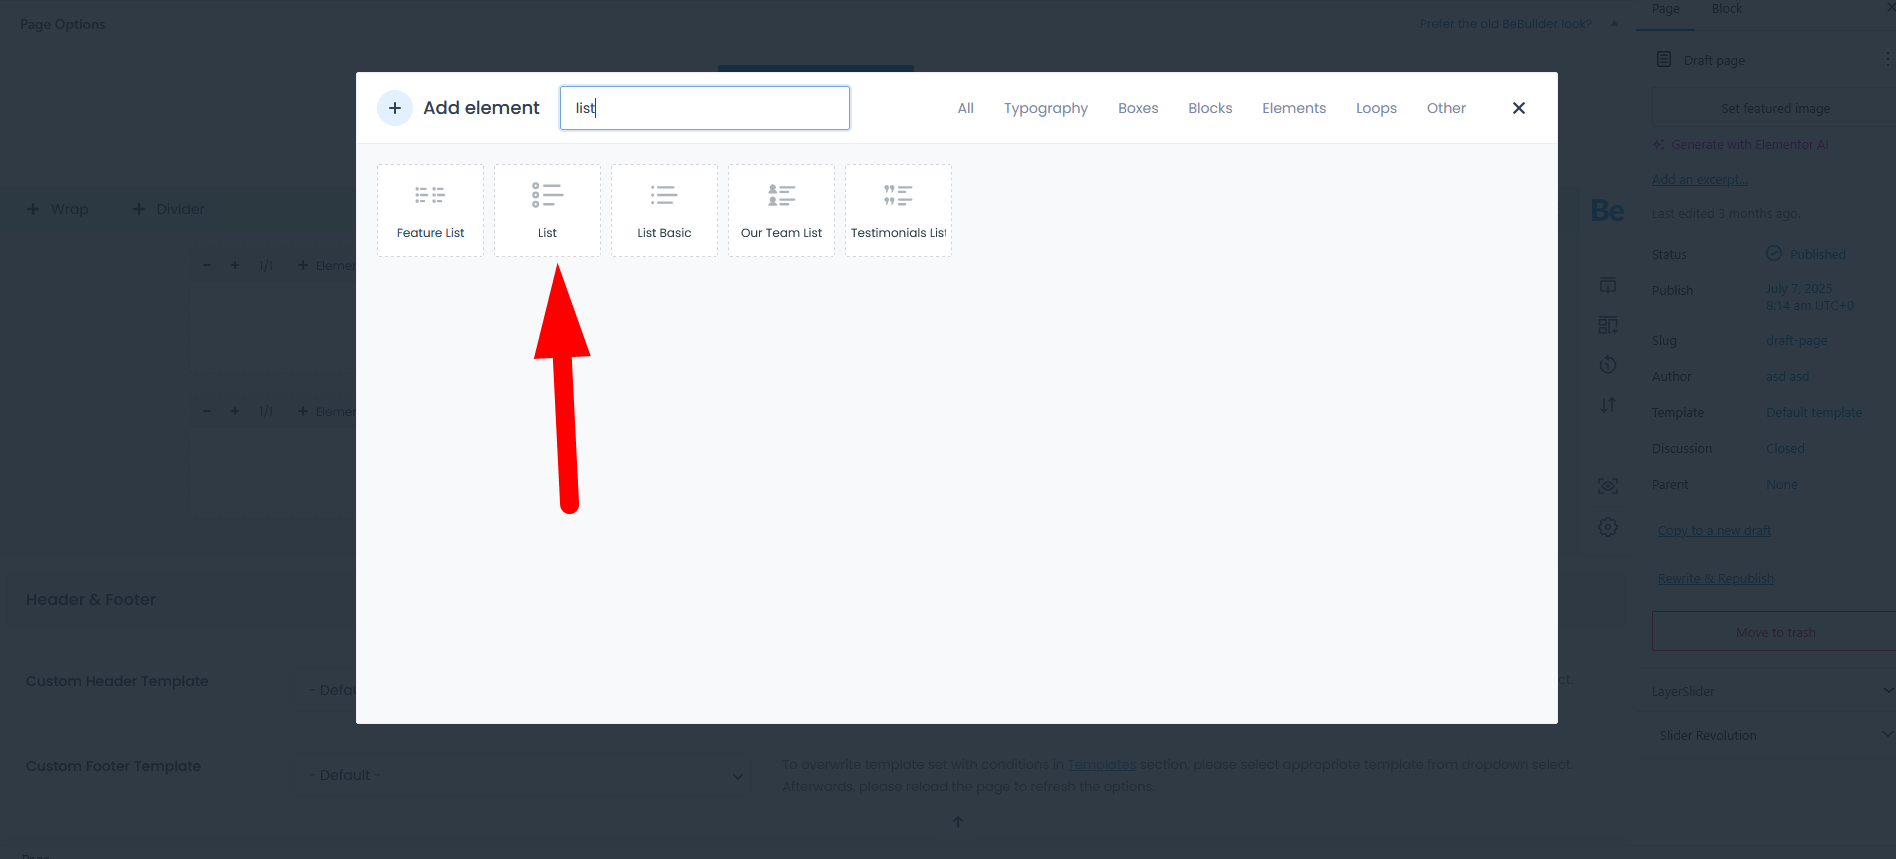This screenshot has width=1896, height=859.
Task: Click the Rewrite & Republish link
Action: [1715, 579]
